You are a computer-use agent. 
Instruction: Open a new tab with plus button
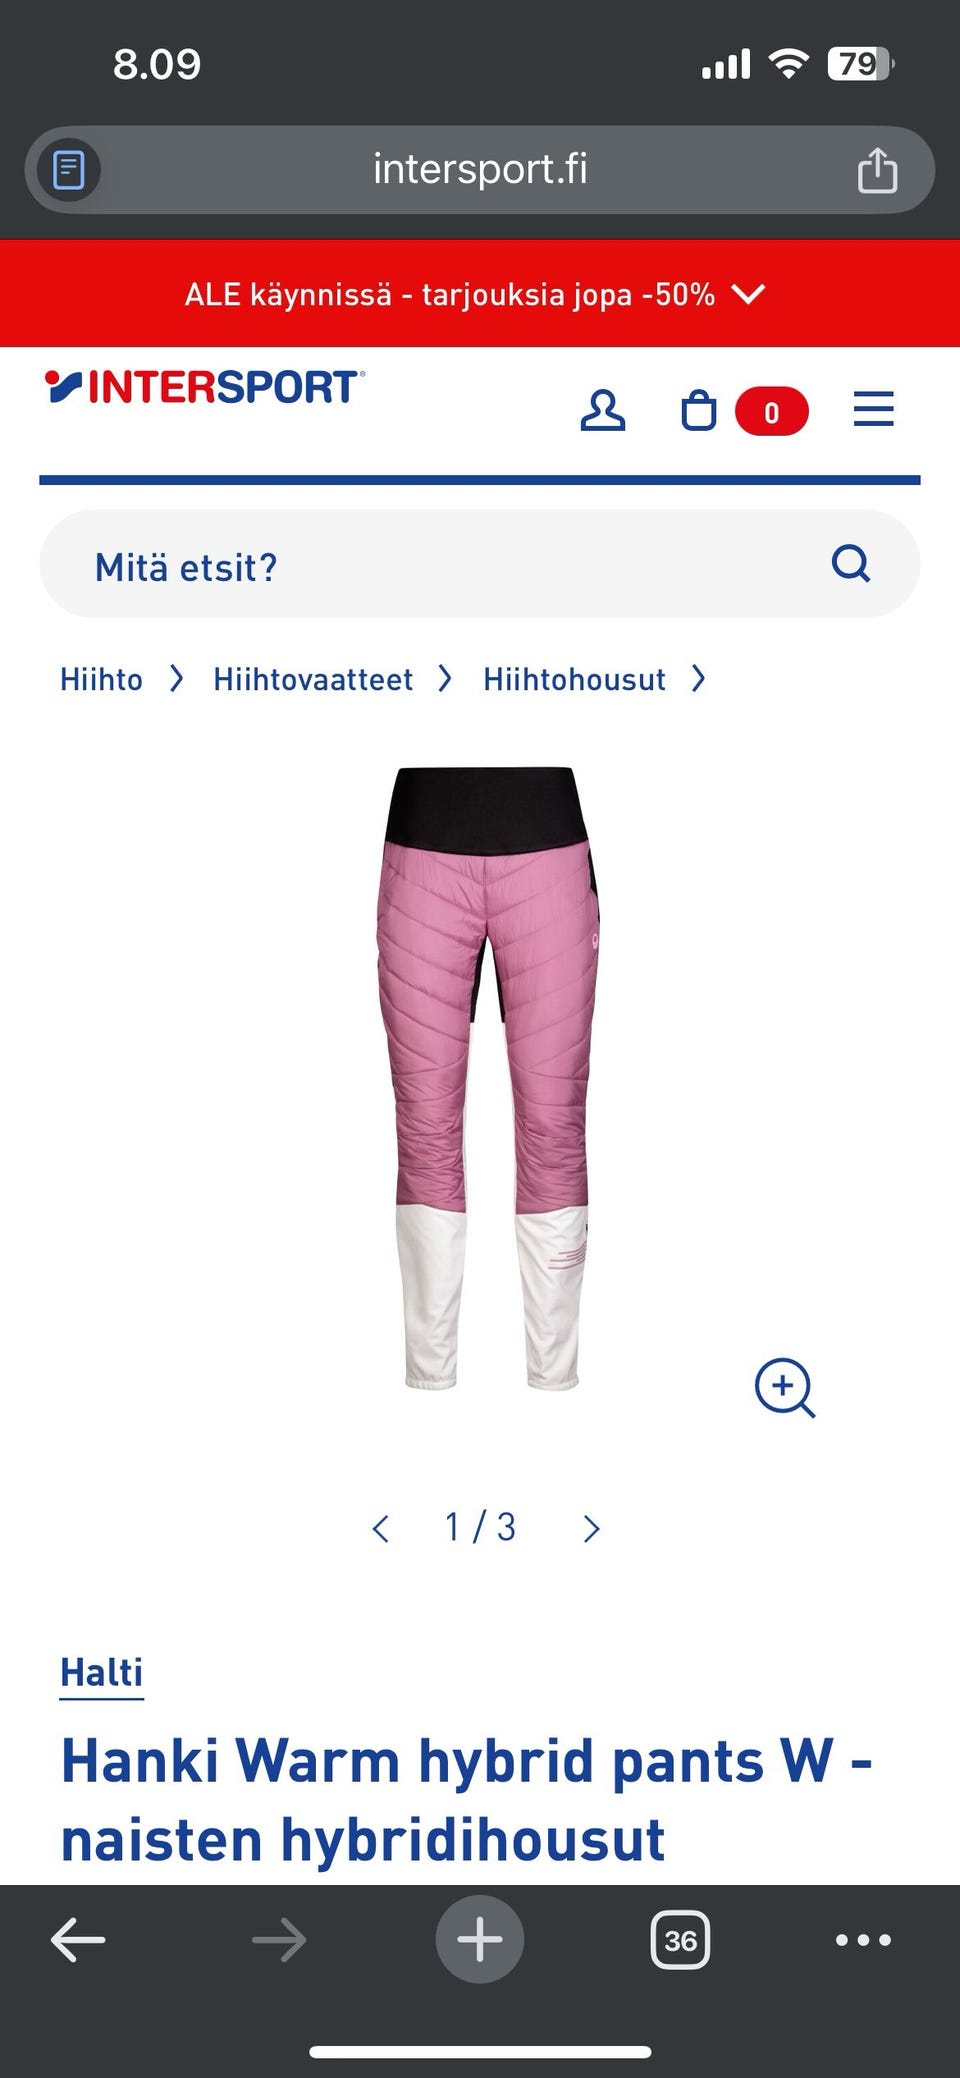tap(480, 1939)
